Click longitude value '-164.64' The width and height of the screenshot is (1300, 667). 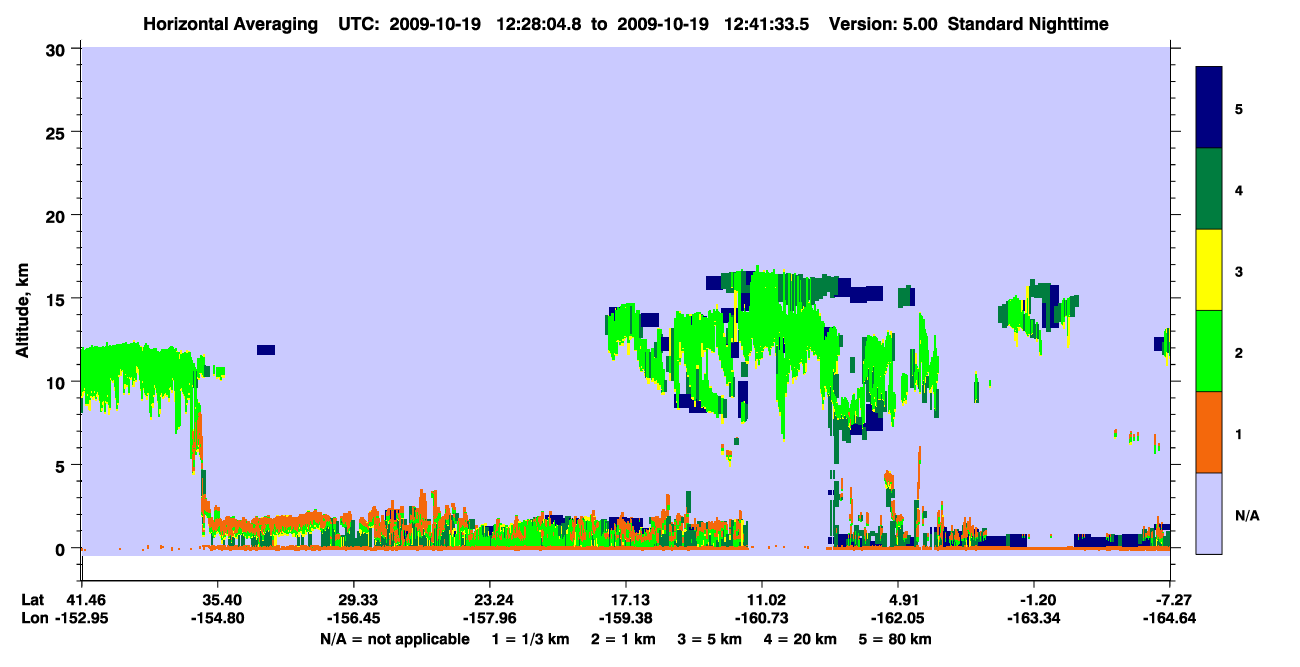[x=1170, y=619]
